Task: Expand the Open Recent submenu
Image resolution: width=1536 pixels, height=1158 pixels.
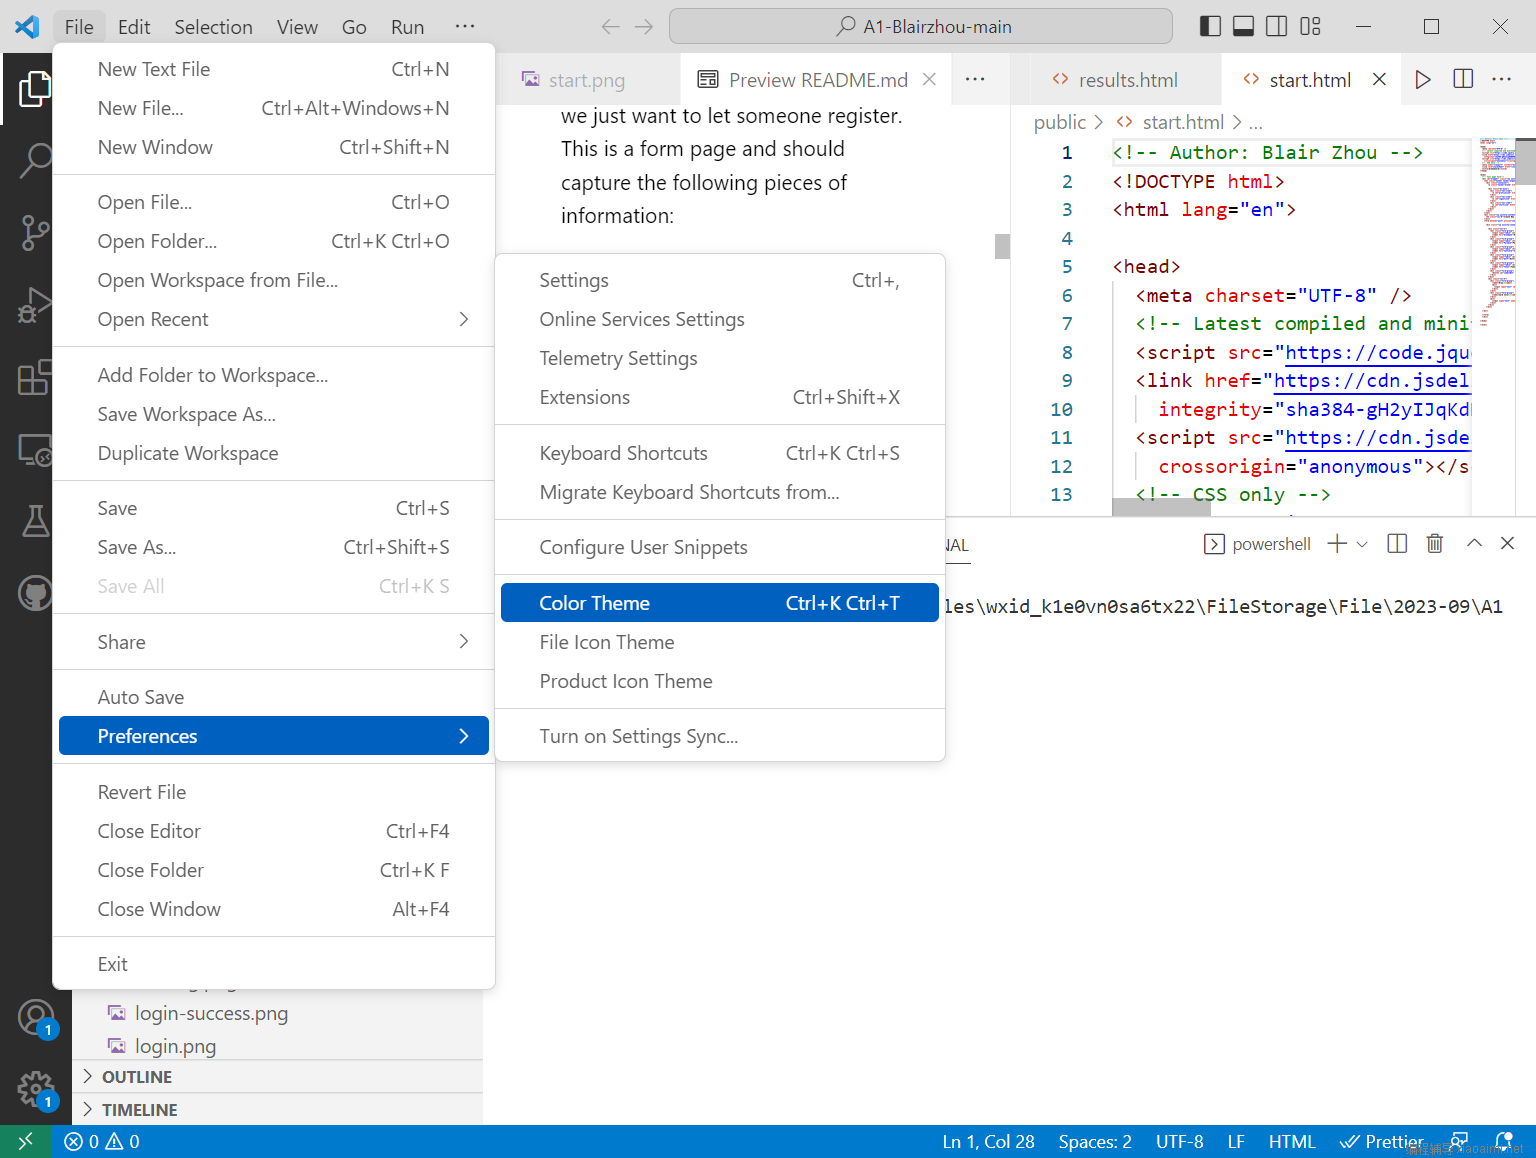Action: point(273,319)
